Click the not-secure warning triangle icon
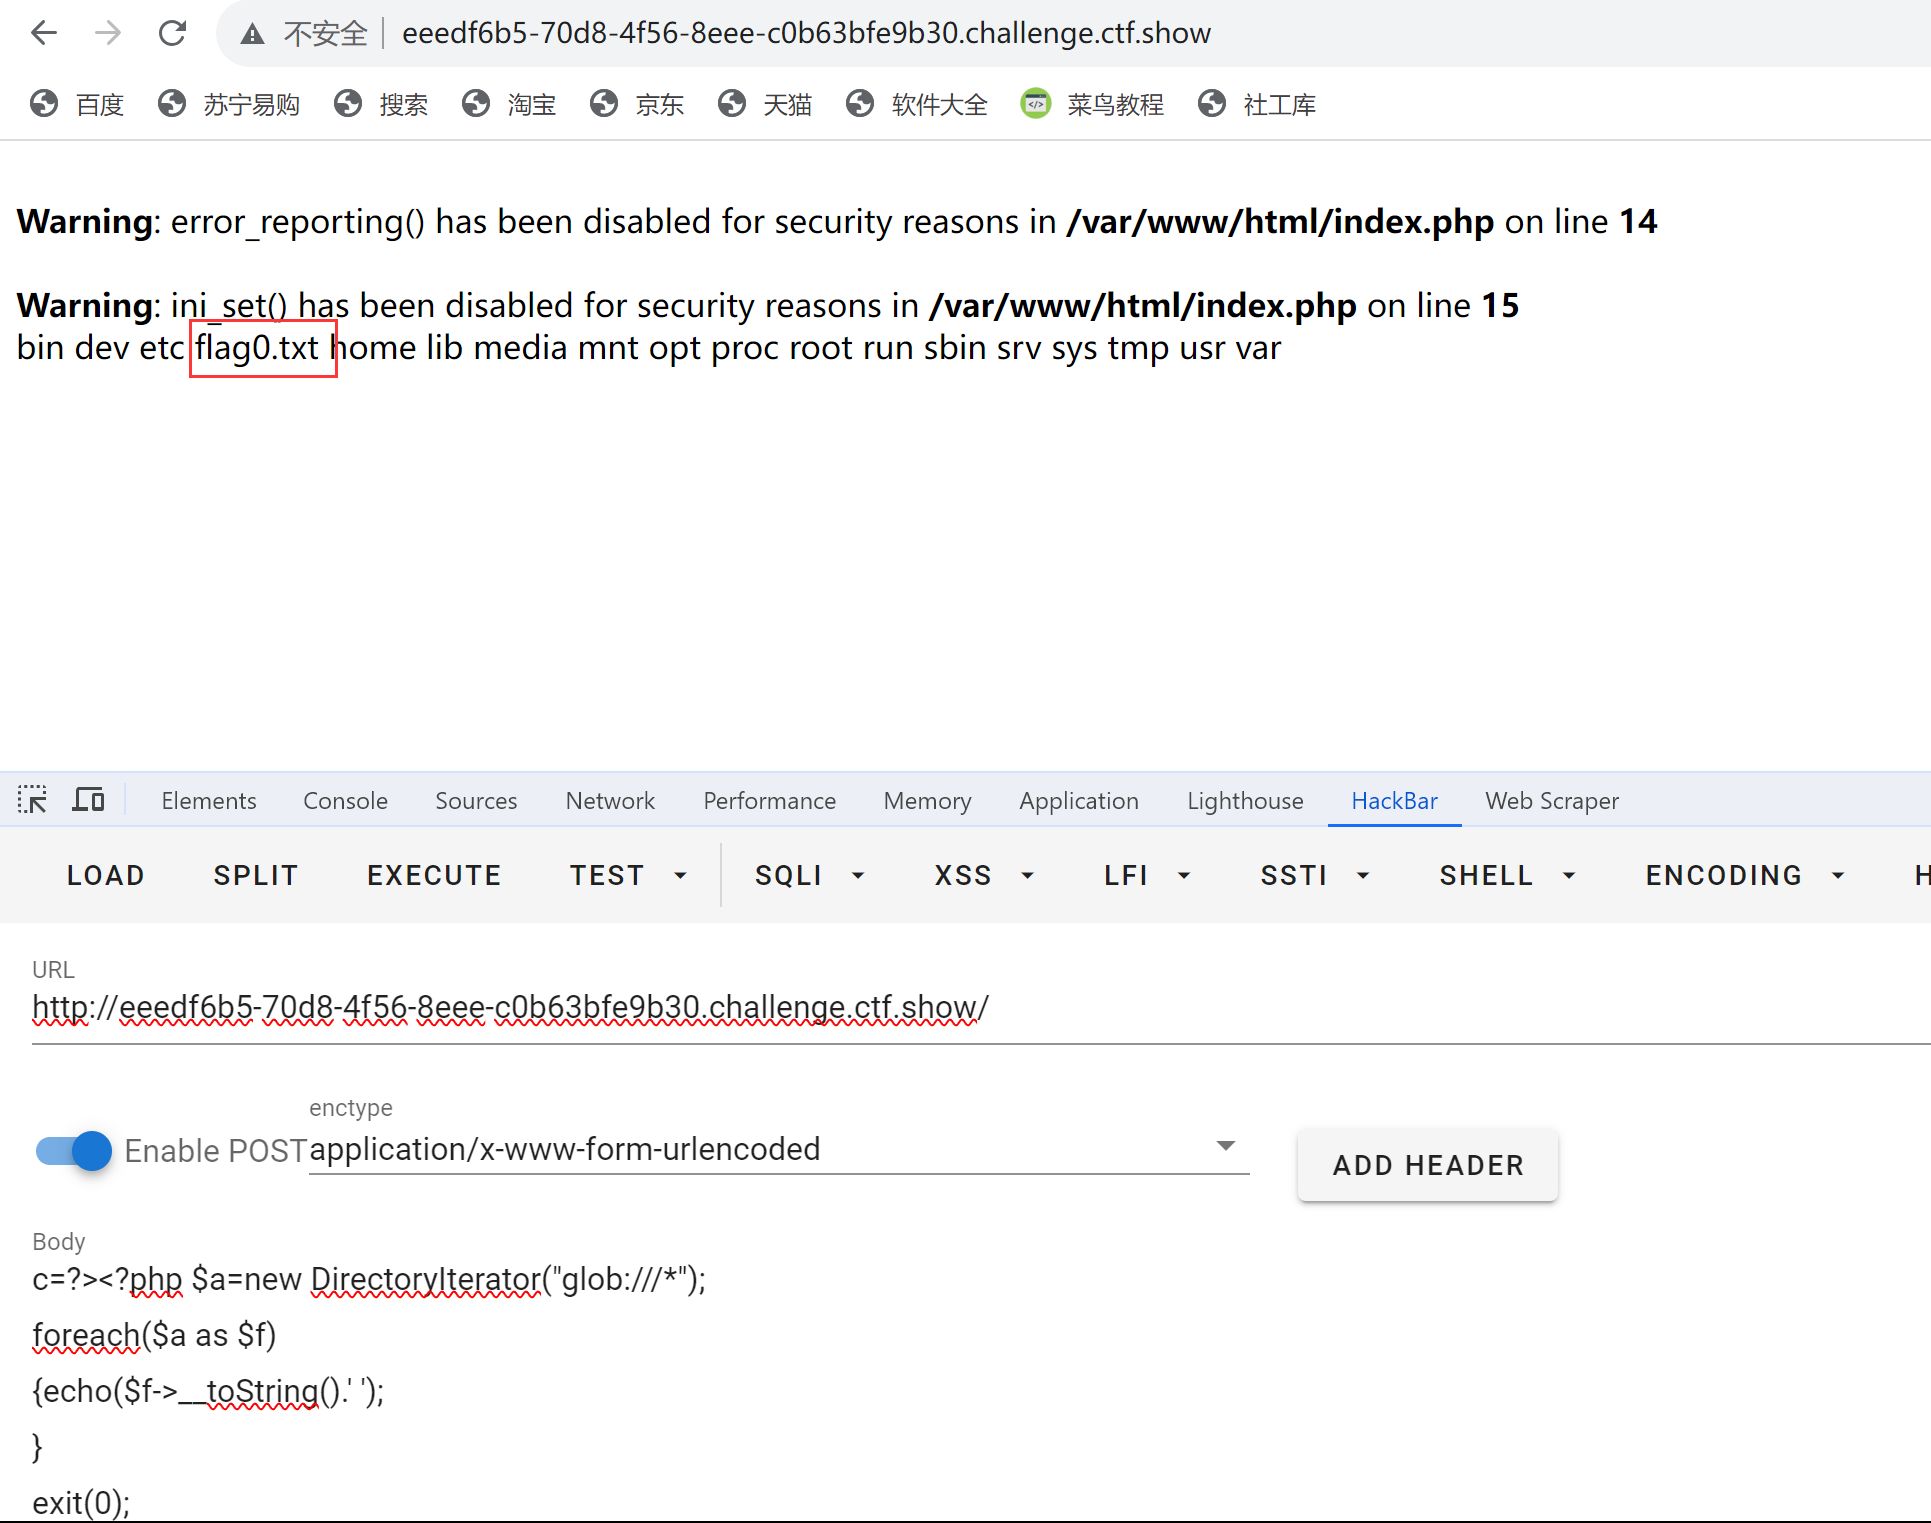 click(x=252, y=34)
